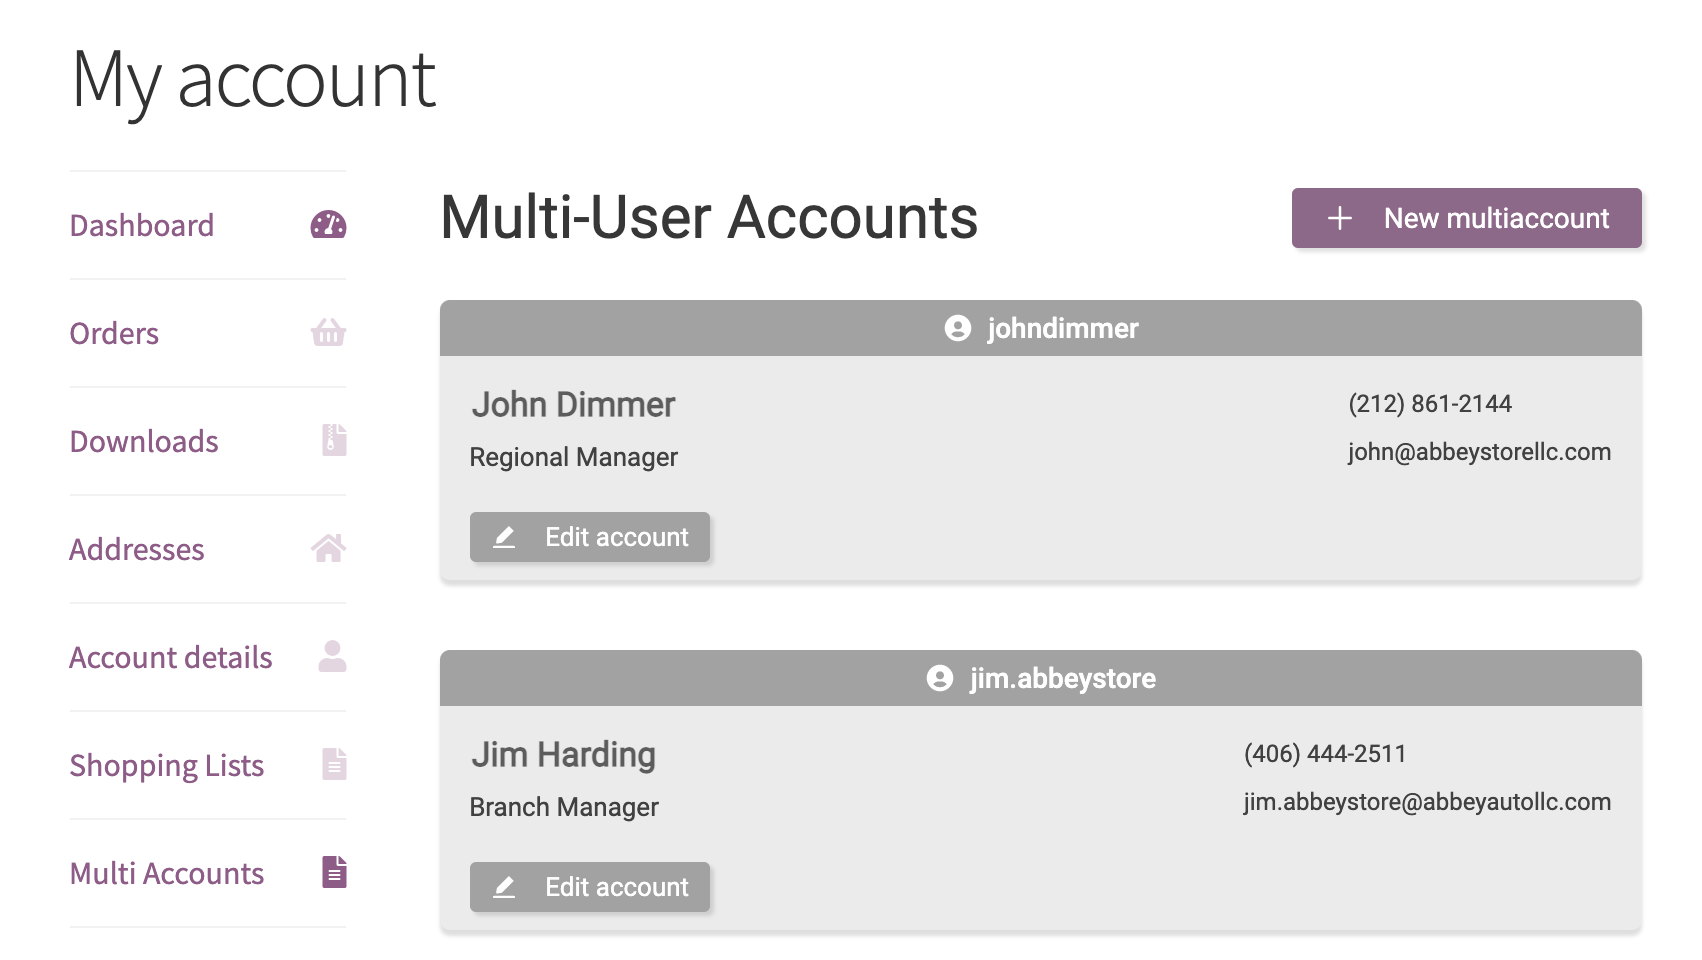Click the avatar icon on johndimmer header
The image size is (1702, 960).
(957, 328)
